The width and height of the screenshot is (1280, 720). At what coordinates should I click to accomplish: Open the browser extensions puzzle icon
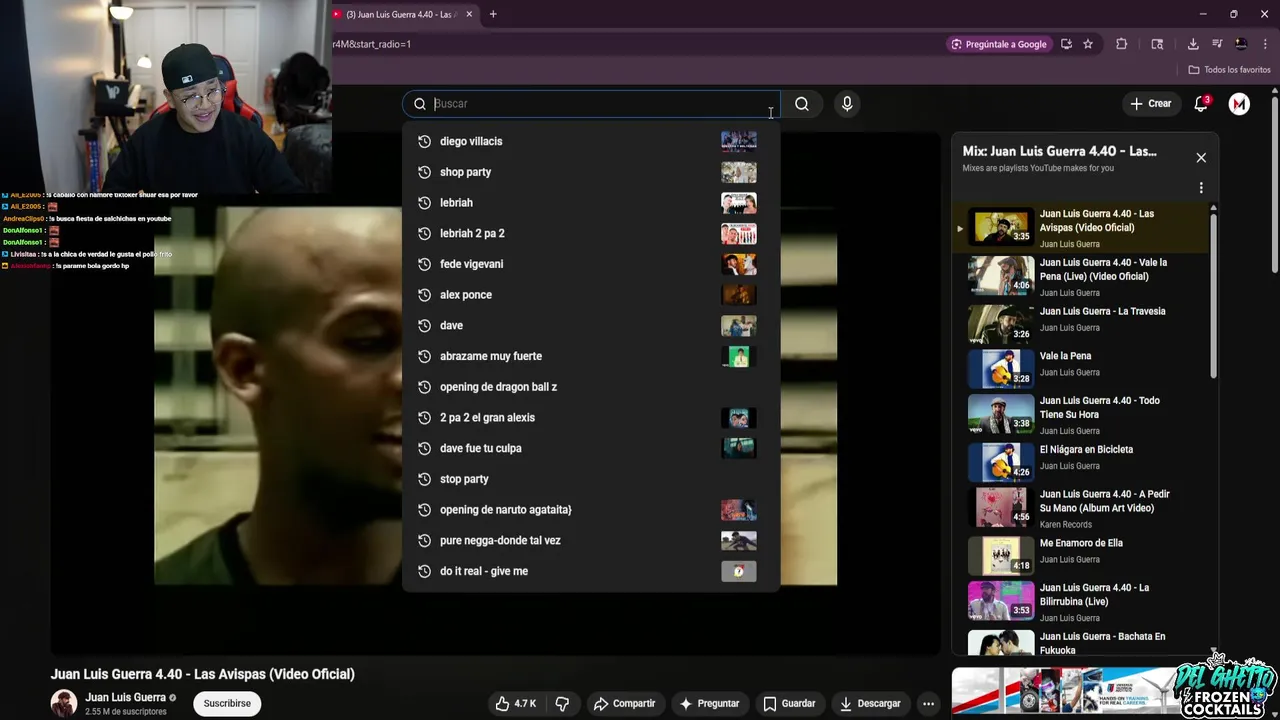pos(1121,44)
